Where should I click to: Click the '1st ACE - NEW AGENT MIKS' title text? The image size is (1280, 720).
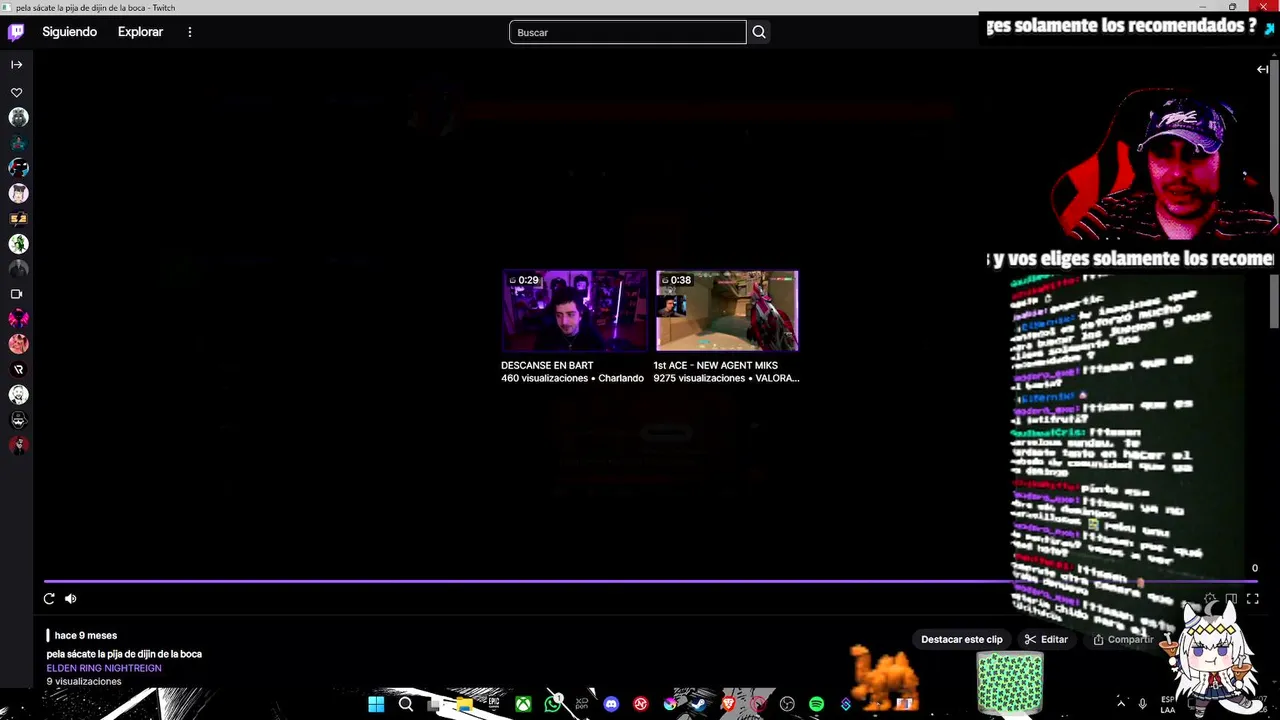tap(715, 365)
